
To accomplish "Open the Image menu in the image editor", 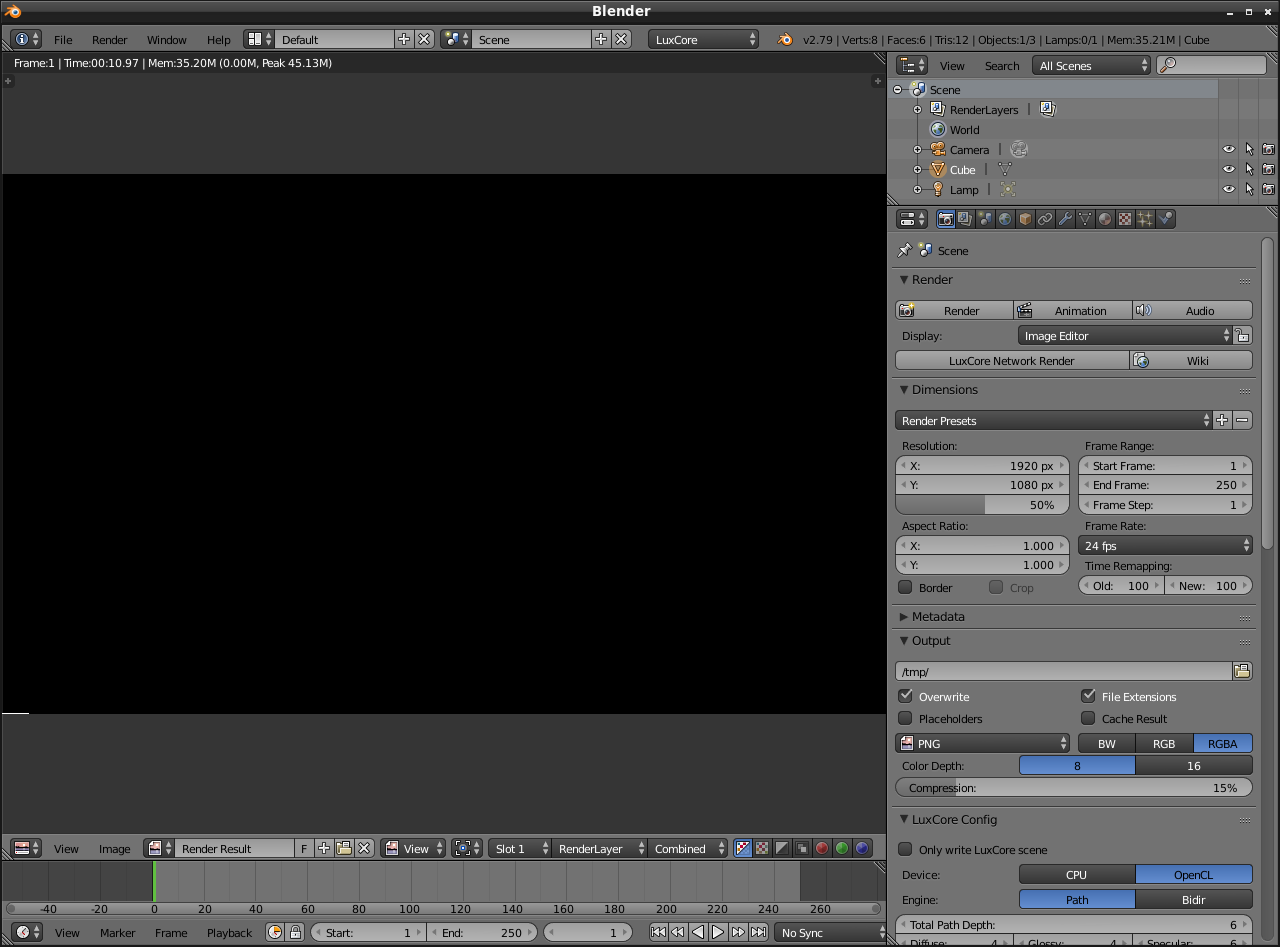I will click(x=114, y=849).
